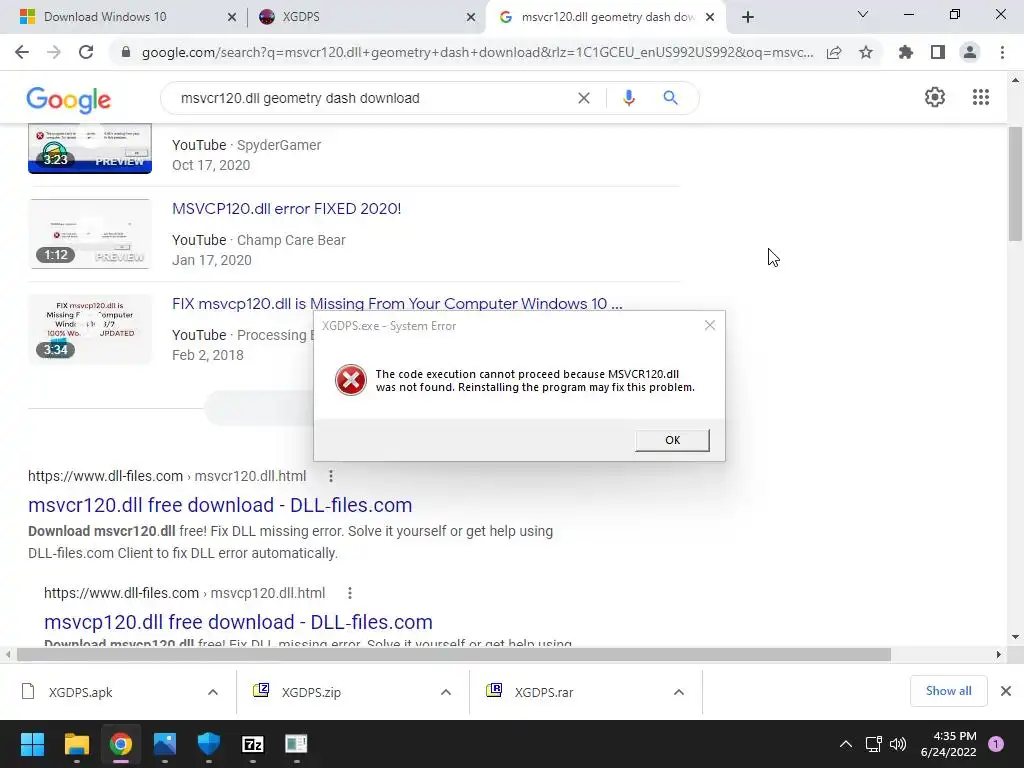This screenshot has width=1024, height=768.
Task: Open a new browser tab
Action: click(748, 17)
